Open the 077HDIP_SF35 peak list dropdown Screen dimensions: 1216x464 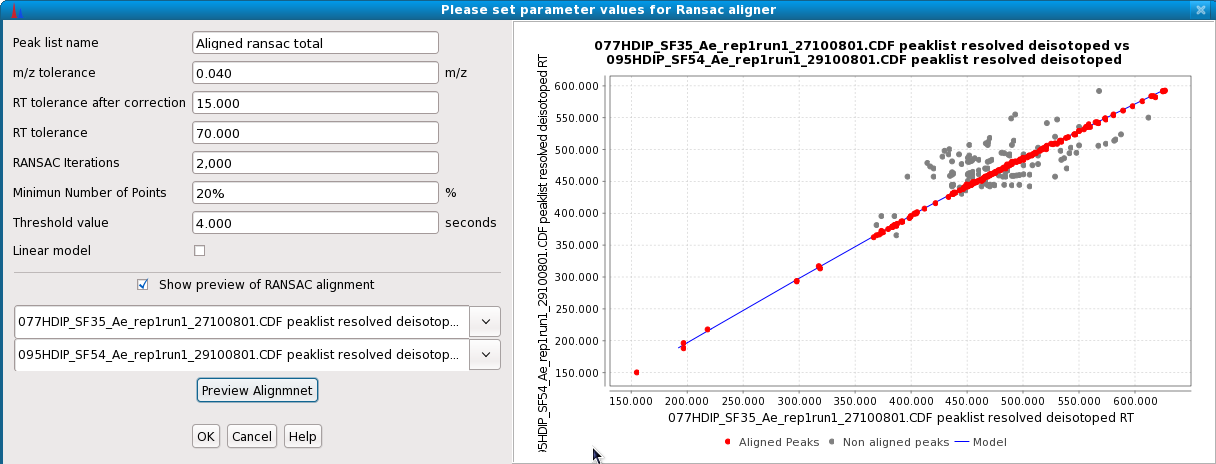point(485,322)
